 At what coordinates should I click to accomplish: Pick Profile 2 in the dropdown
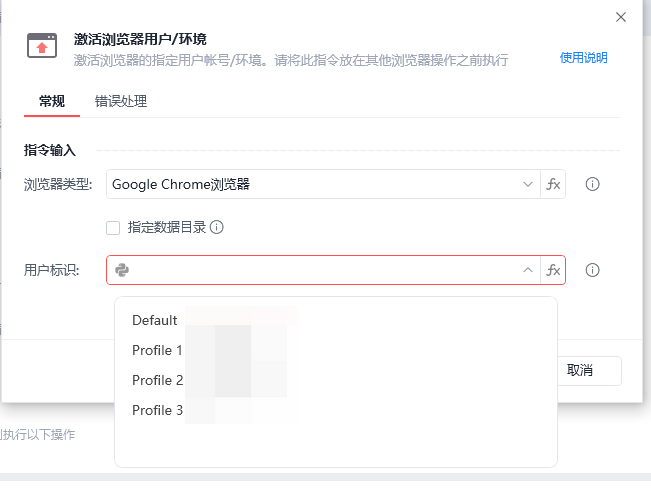click(x=158, y=380)
